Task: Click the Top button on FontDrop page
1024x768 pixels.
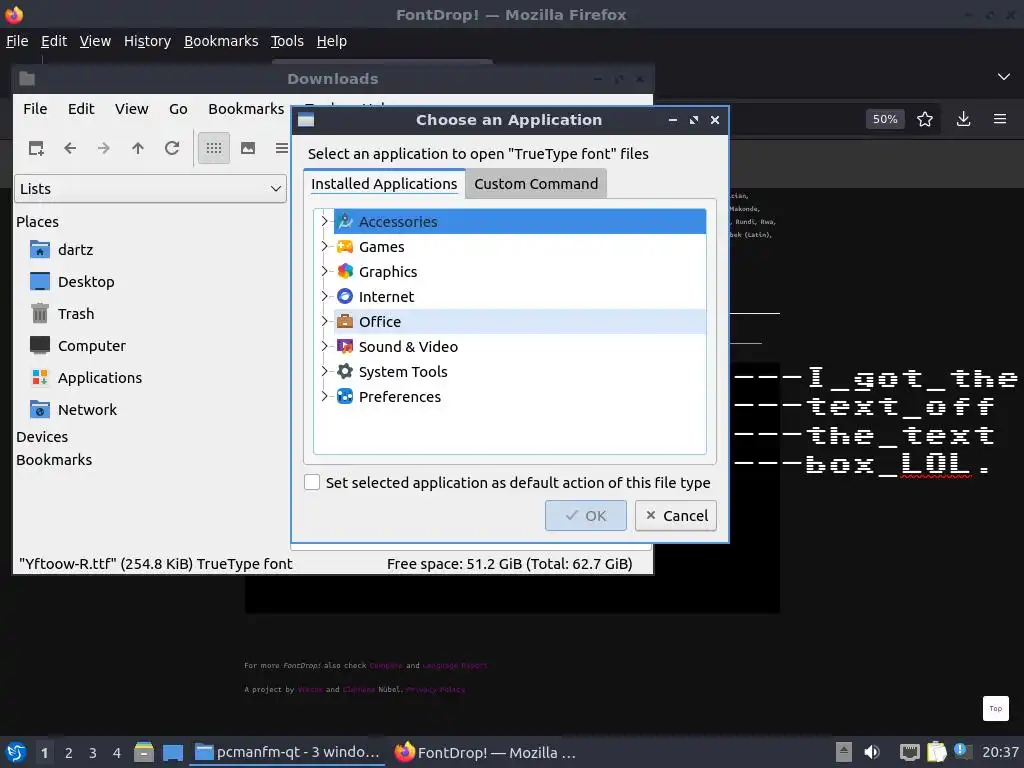Action: [995, 708]
